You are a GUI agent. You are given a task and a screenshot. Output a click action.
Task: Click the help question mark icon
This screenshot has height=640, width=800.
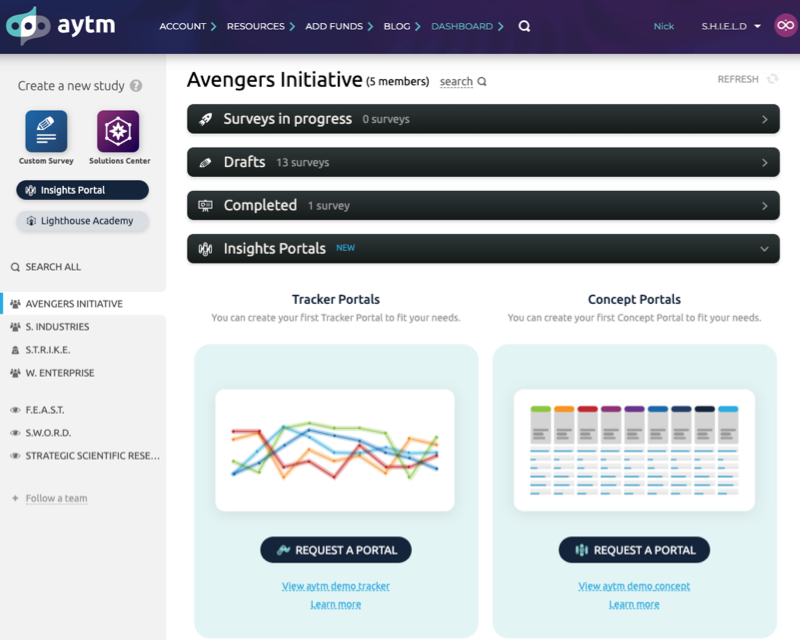coord(136,86)
